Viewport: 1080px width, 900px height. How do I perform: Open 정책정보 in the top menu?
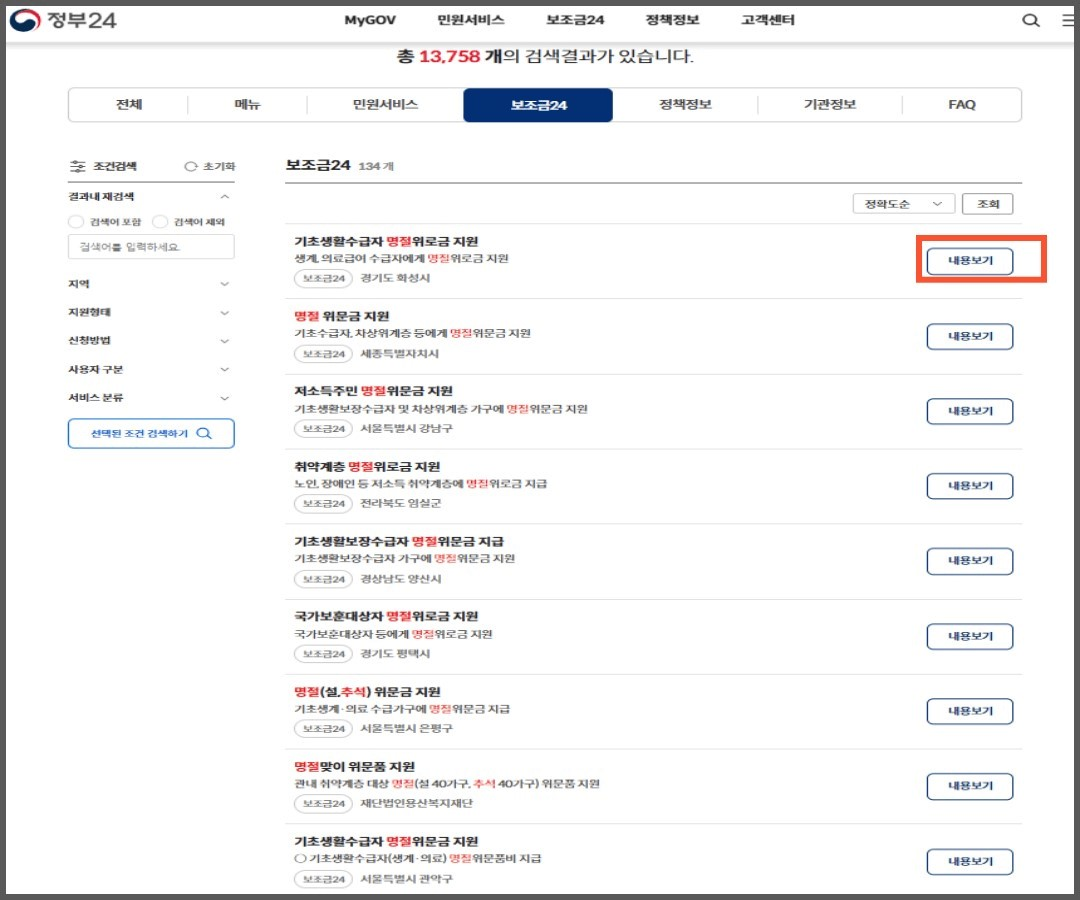[x=672, y=20]
